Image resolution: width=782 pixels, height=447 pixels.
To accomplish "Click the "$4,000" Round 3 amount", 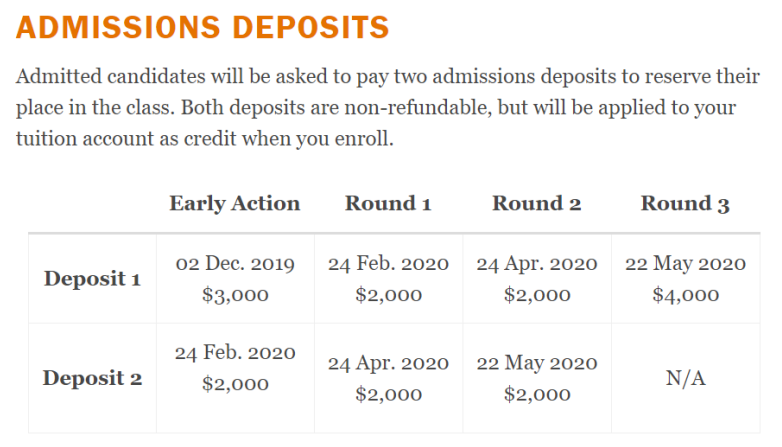I will 685,295.
